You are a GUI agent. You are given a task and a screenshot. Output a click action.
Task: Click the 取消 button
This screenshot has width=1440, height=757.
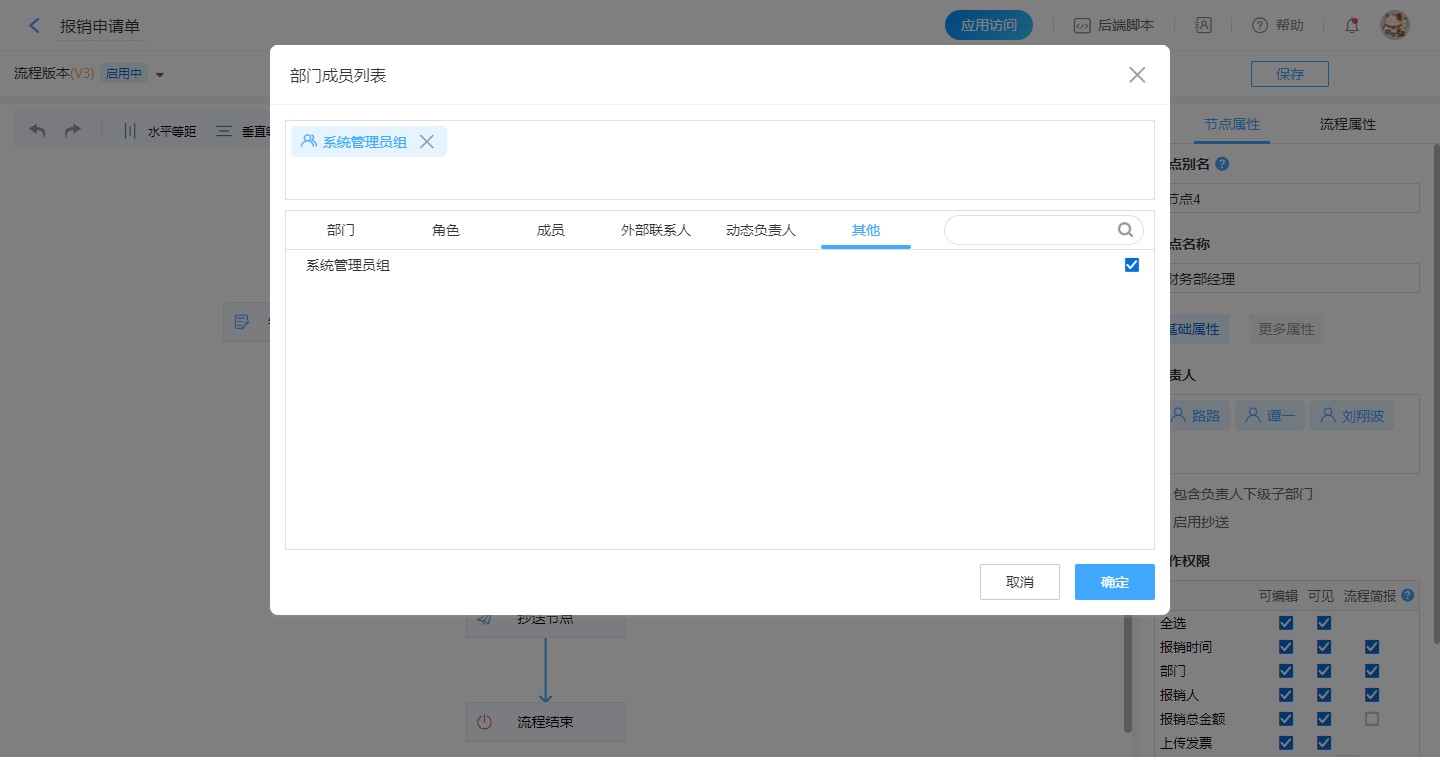coord(1019,582)
